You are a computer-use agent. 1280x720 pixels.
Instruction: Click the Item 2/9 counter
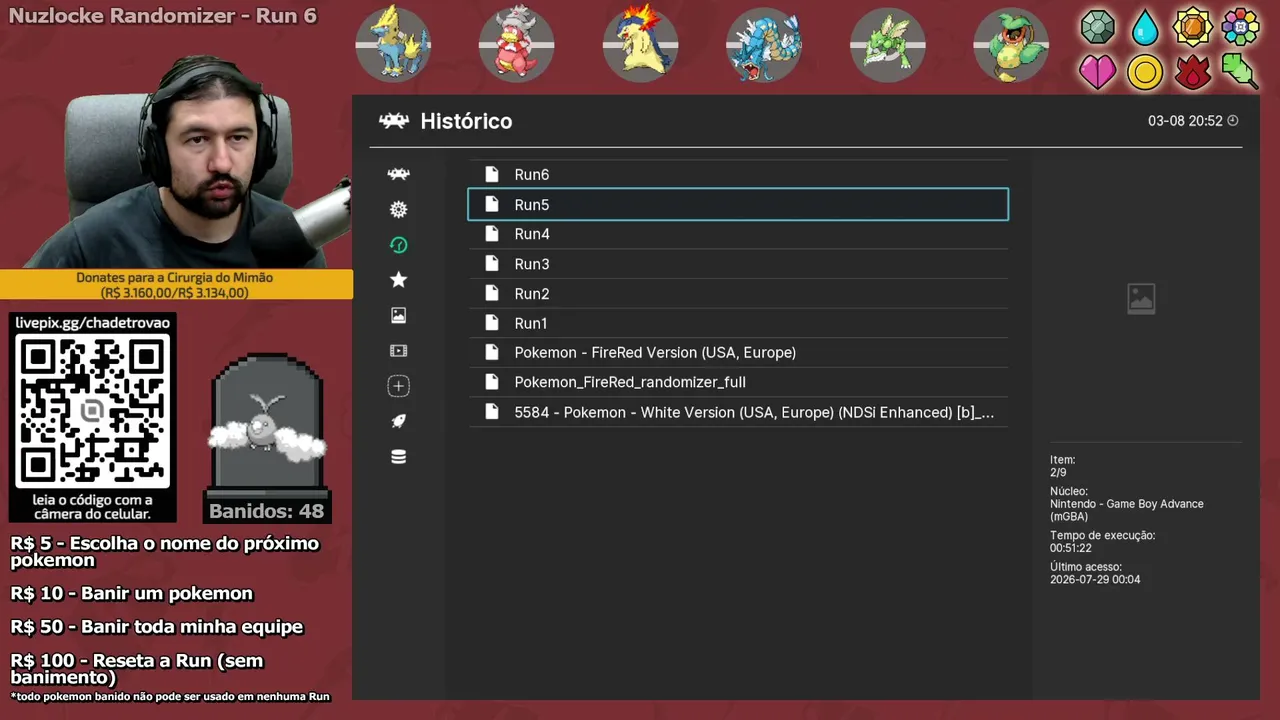click(1062, 466)
